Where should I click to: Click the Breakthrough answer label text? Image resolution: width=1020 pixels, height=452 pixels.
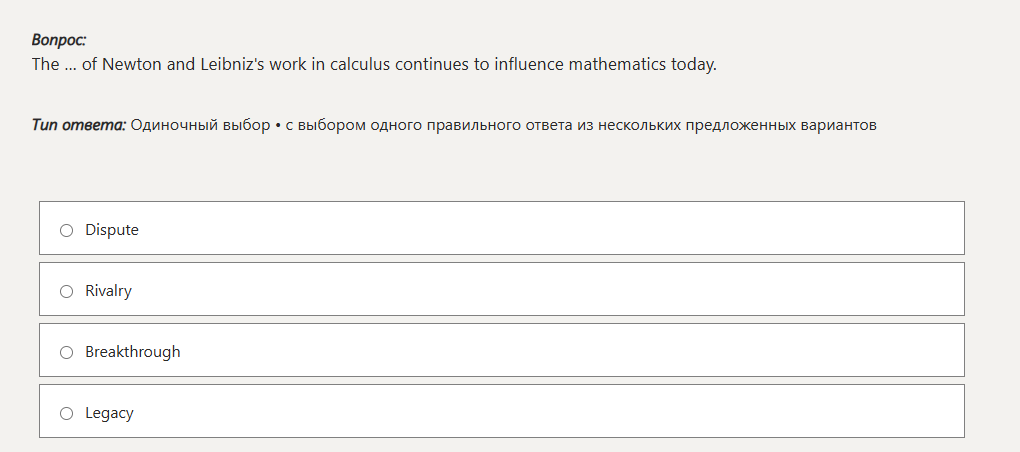tap(133, 352)
